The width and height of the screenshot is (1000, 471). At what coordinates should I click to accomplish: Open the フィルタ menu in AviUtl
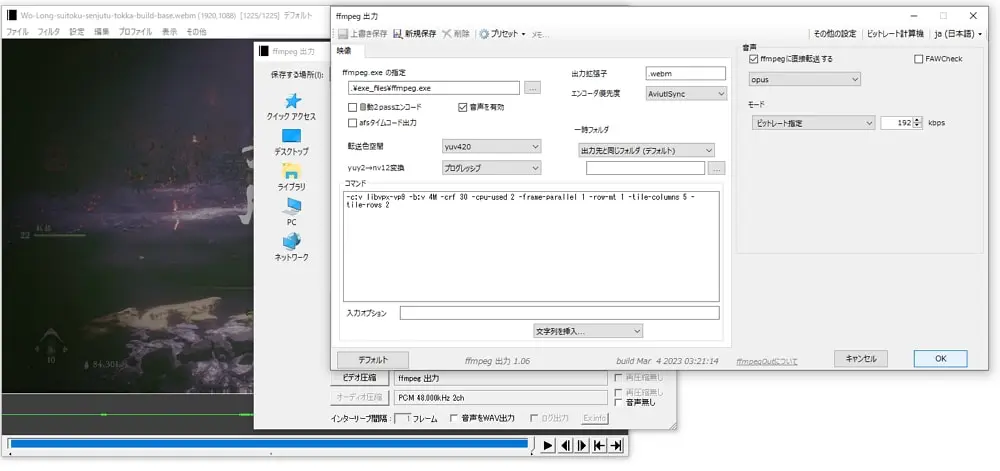pos(48,32)
